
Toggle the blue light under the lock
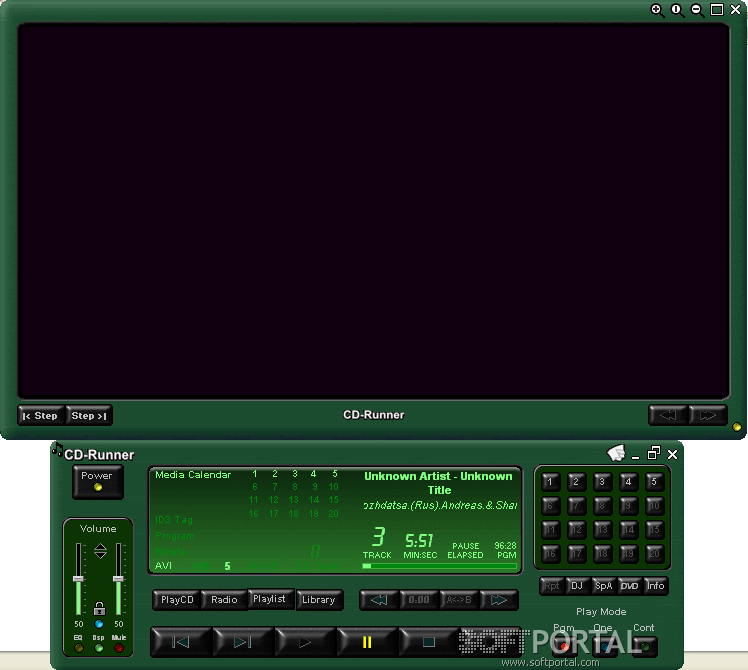point(99,624)
